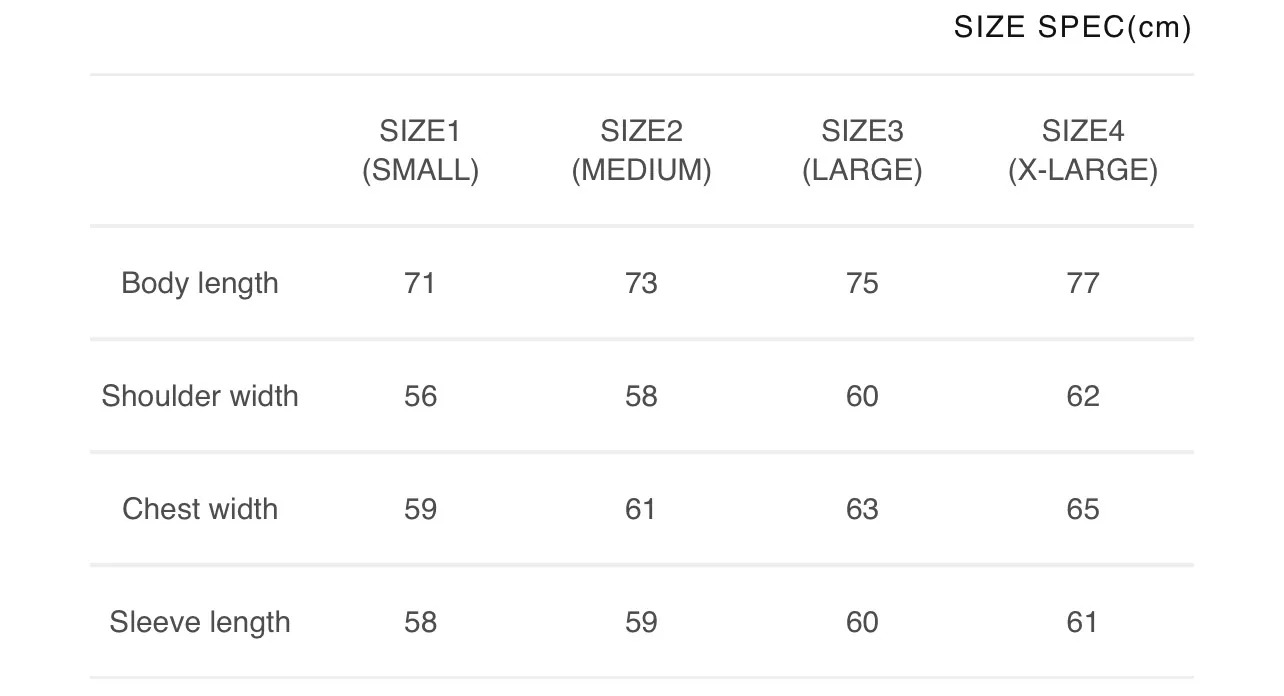Viewport: 1284px width, 696px height.
Task: Click the SIZE3 (LARGE) column header
Action: [x=862, y=151]
